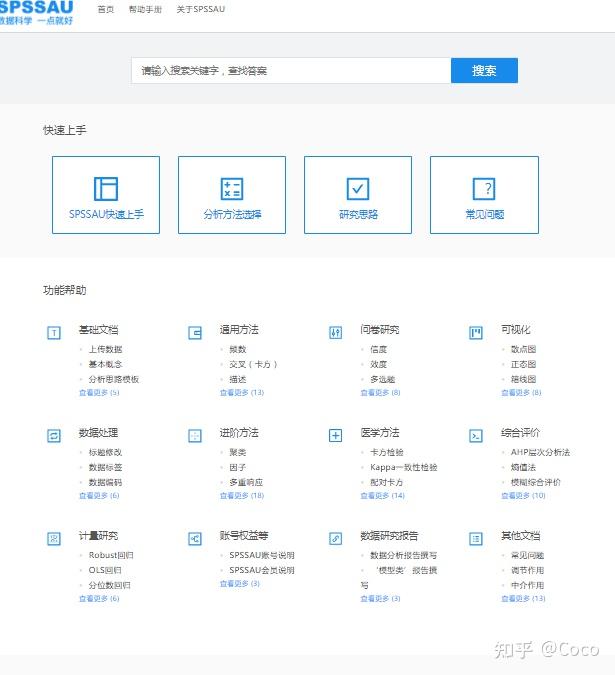Open the 中介作用 link
This screenshot has height=675, width=615.
pos(528,585)
